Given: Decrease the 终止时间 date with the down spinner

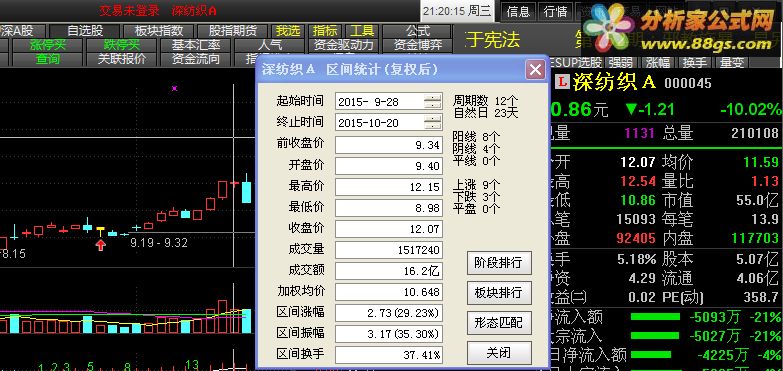Looking at the screenshot, I should pyautogui.click(x=432, y=125).
